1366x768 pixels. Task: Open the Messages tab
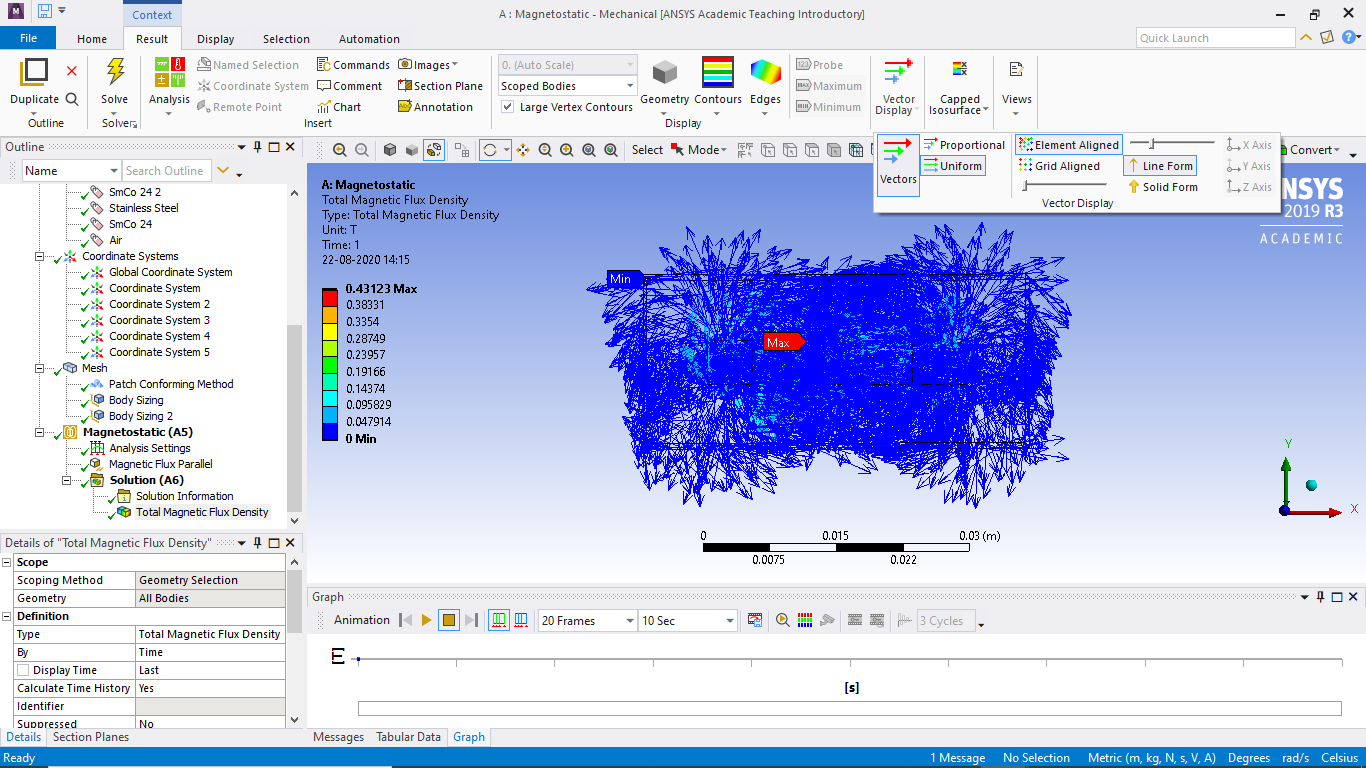click(x=338, y=737)
